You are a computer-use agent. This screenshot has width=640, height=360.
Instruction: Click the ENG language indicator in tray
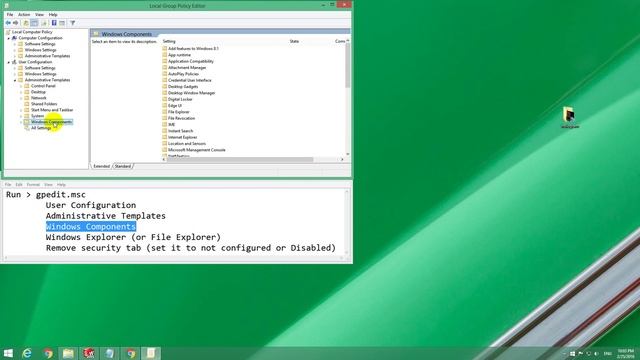click(x=608, y=353)
